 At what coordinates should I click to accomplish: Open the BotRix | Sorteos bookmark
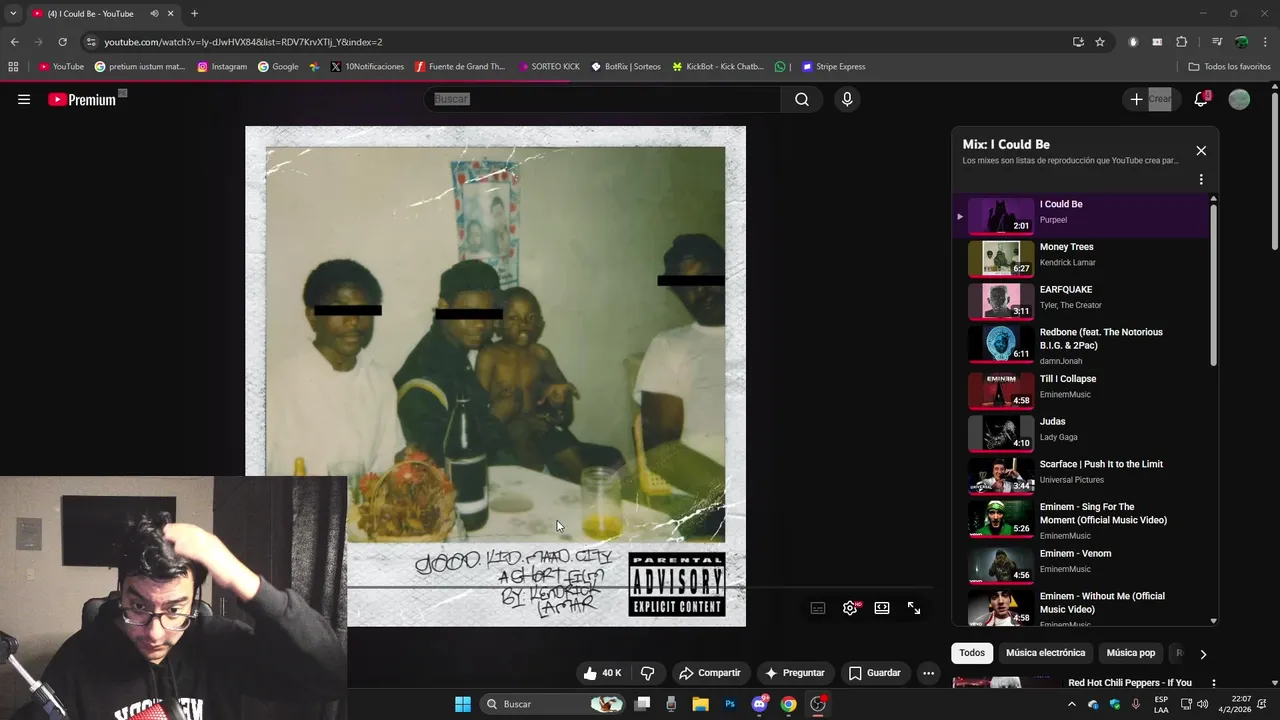(x=626, y=67)
